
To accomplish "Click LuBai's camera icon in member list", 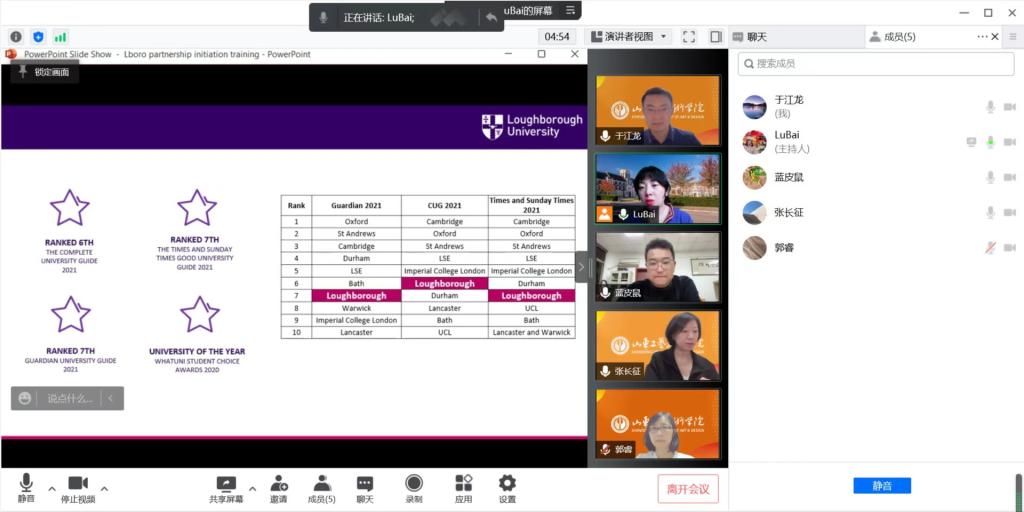I will [x=1010, y=142].
